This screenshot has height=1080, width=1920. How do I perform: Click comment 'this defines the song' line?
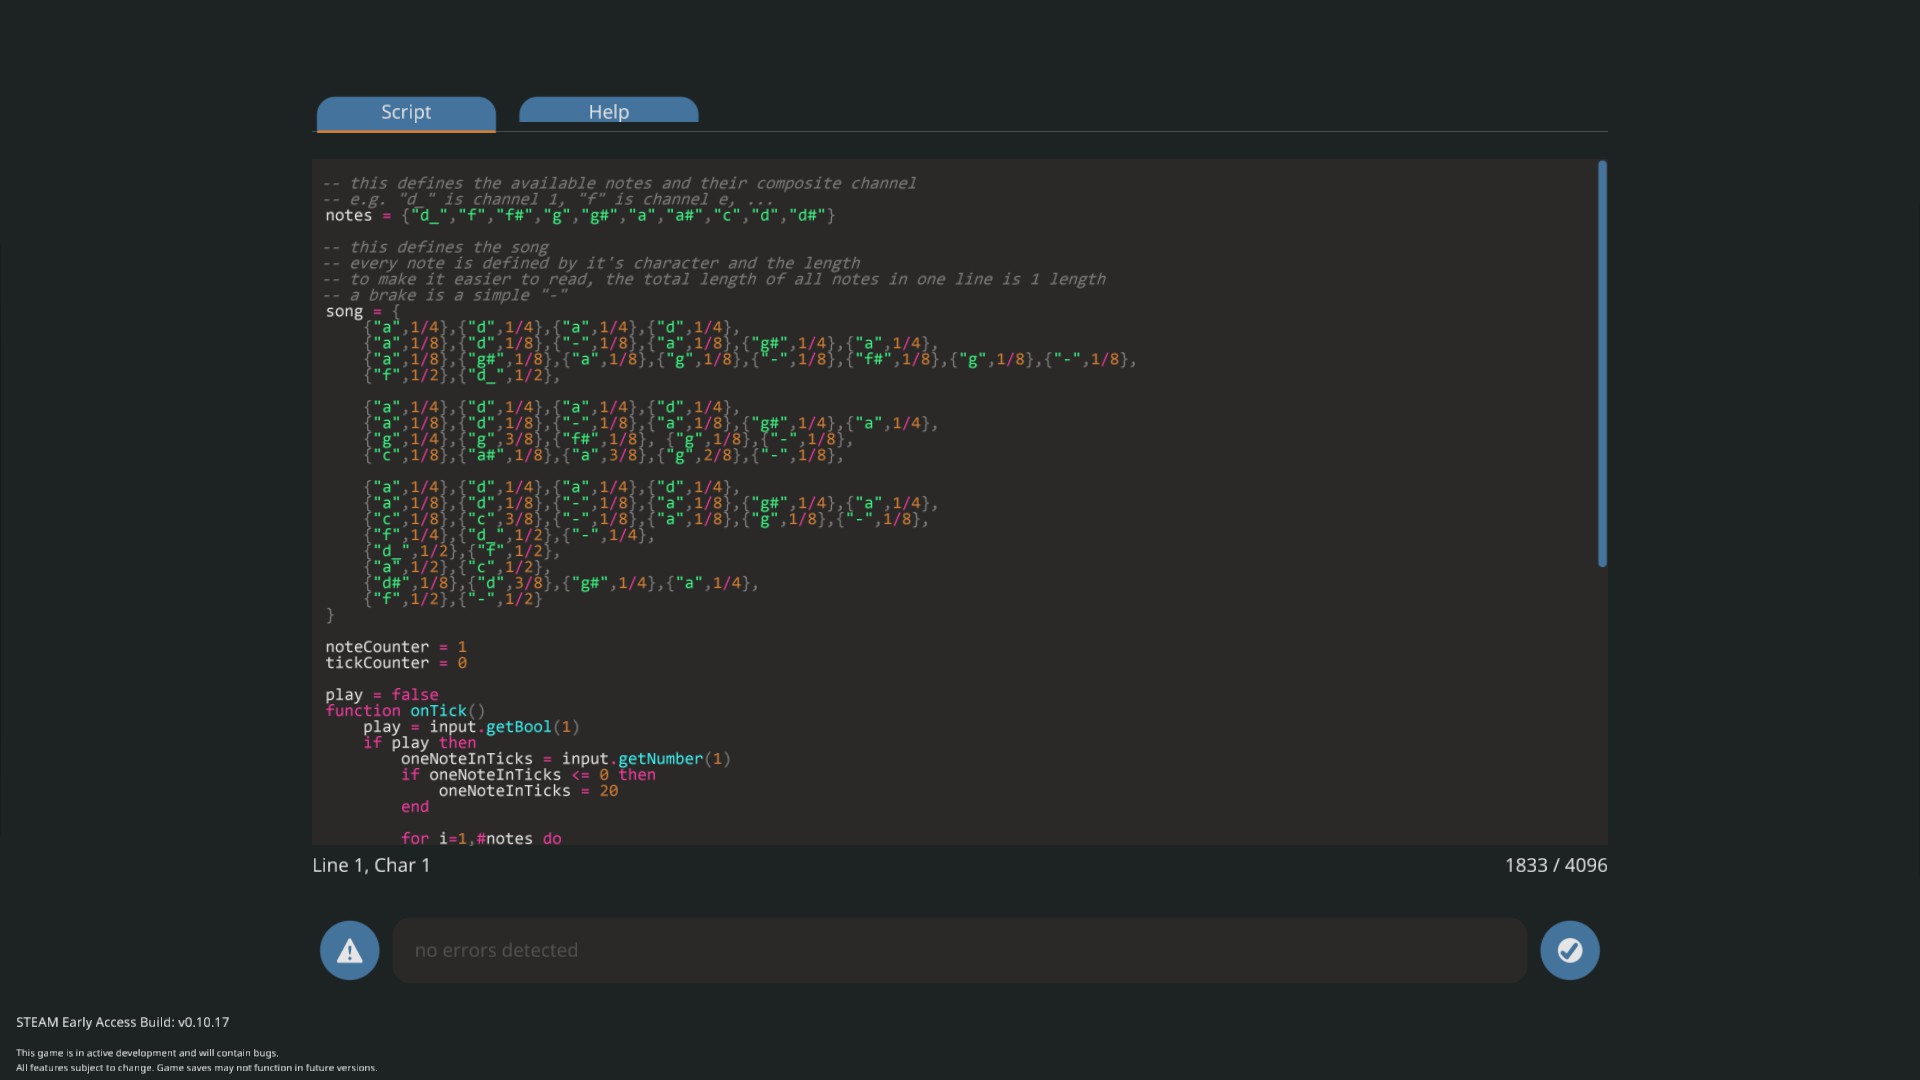coord(435,247)
